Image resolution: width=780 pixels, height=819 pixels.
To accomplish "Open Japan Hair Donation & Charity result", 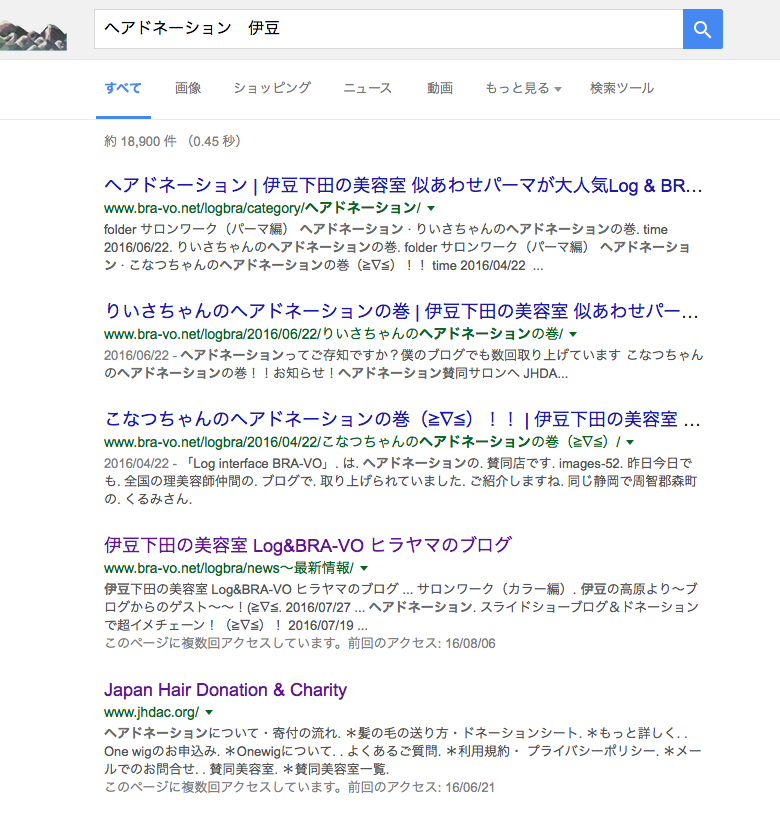I will (225, 690).
